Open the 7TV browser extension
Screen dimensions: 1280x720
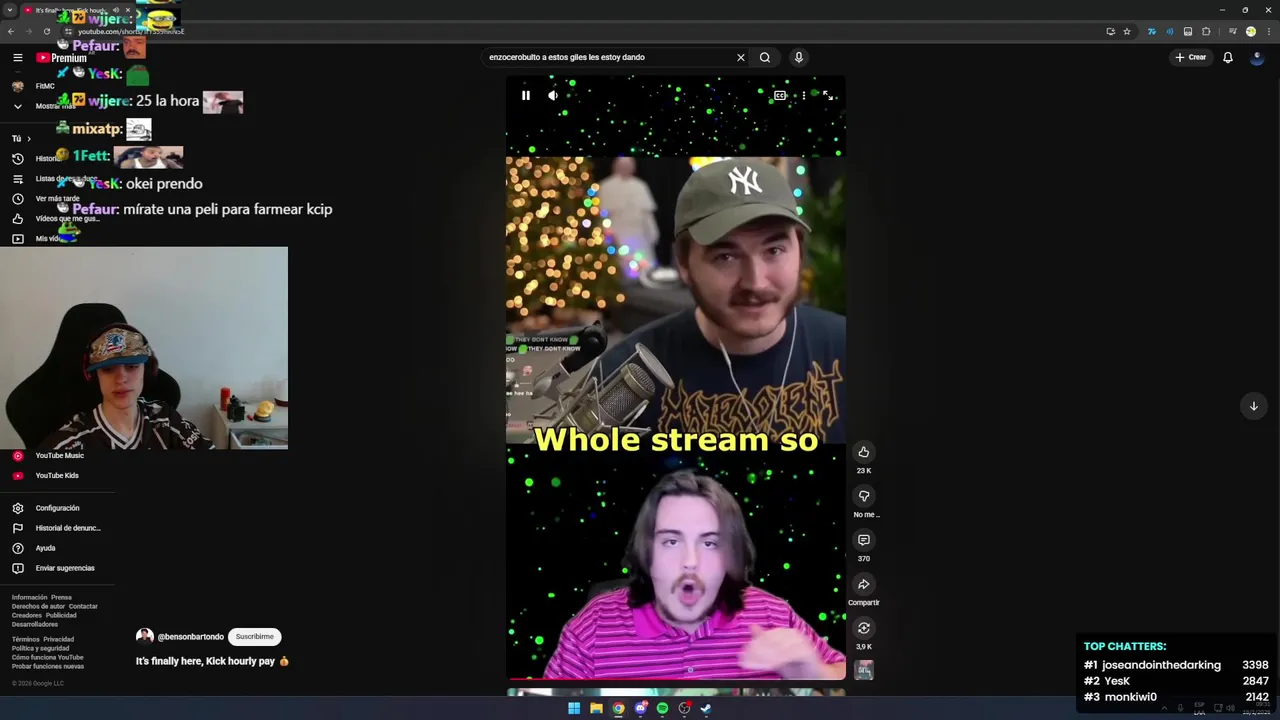1151,31
